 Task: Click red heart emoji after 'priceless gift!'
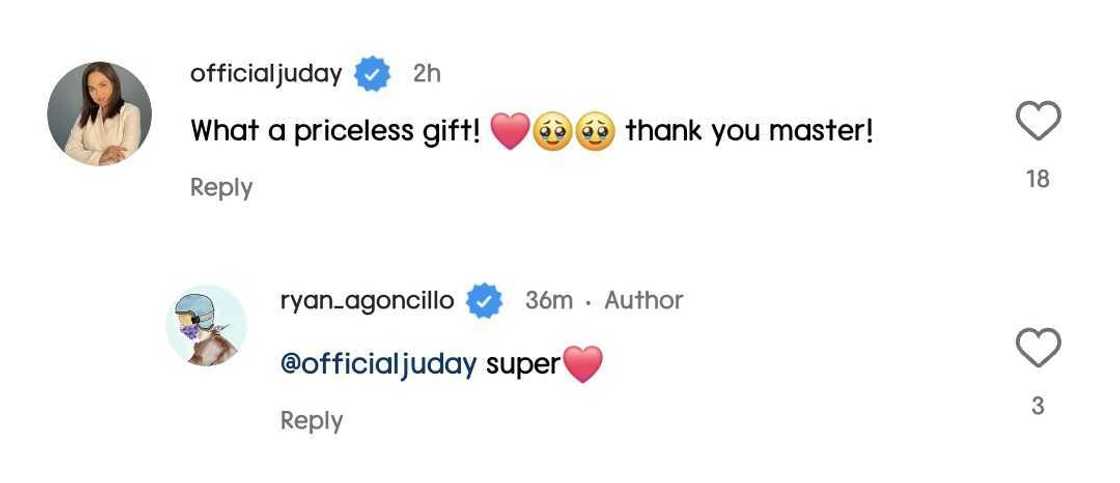510,133
